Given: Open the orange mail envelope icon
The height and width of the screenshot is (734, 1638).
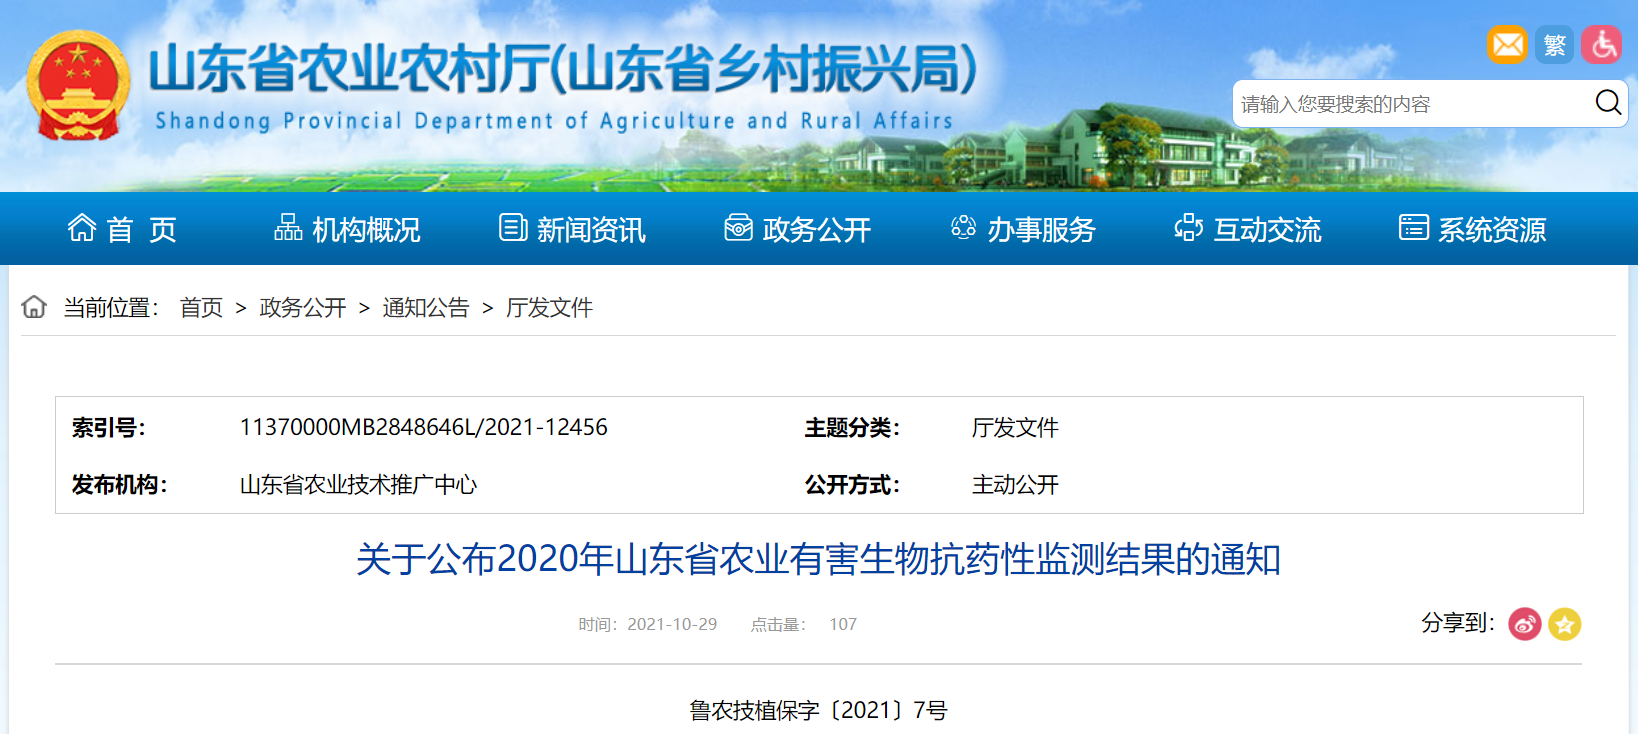Looking at the screenshot, I should pos(1507,45).
